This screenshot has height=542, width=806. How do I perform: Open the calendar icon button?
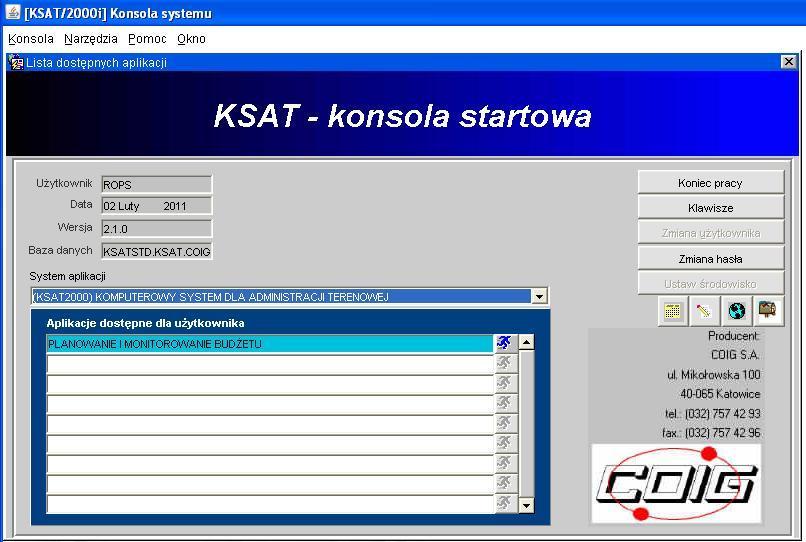pyautogui.click(x=672, y=311)
